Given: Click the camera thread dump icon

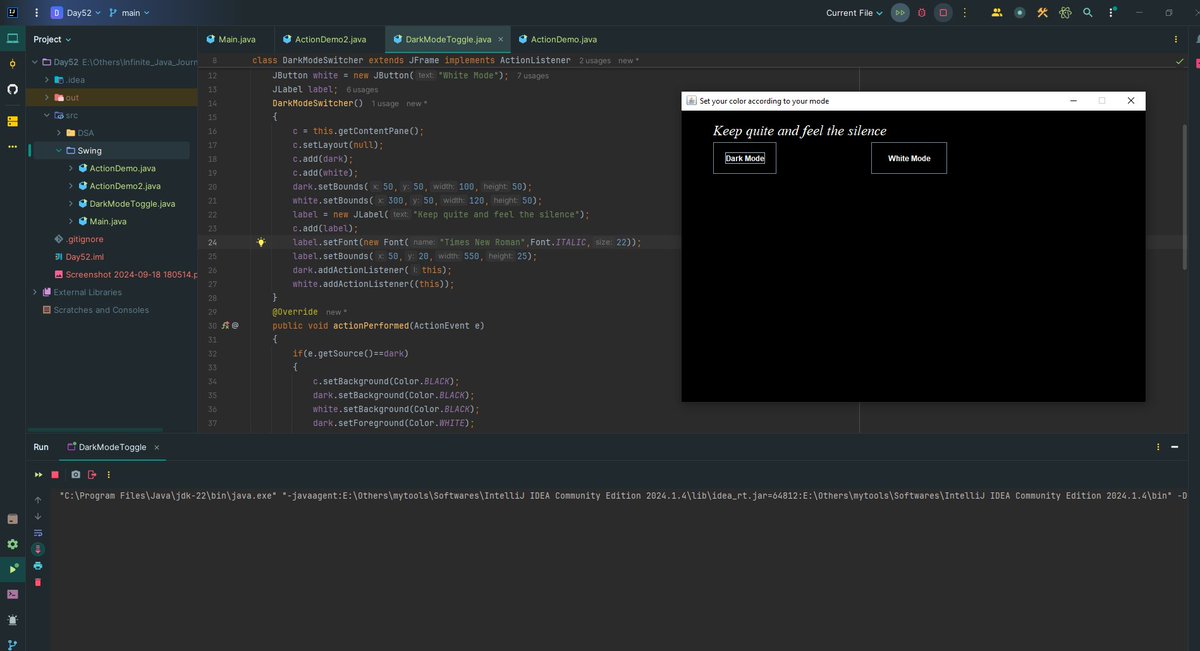Looking at the screenshot, I should (x=75, y=474).
